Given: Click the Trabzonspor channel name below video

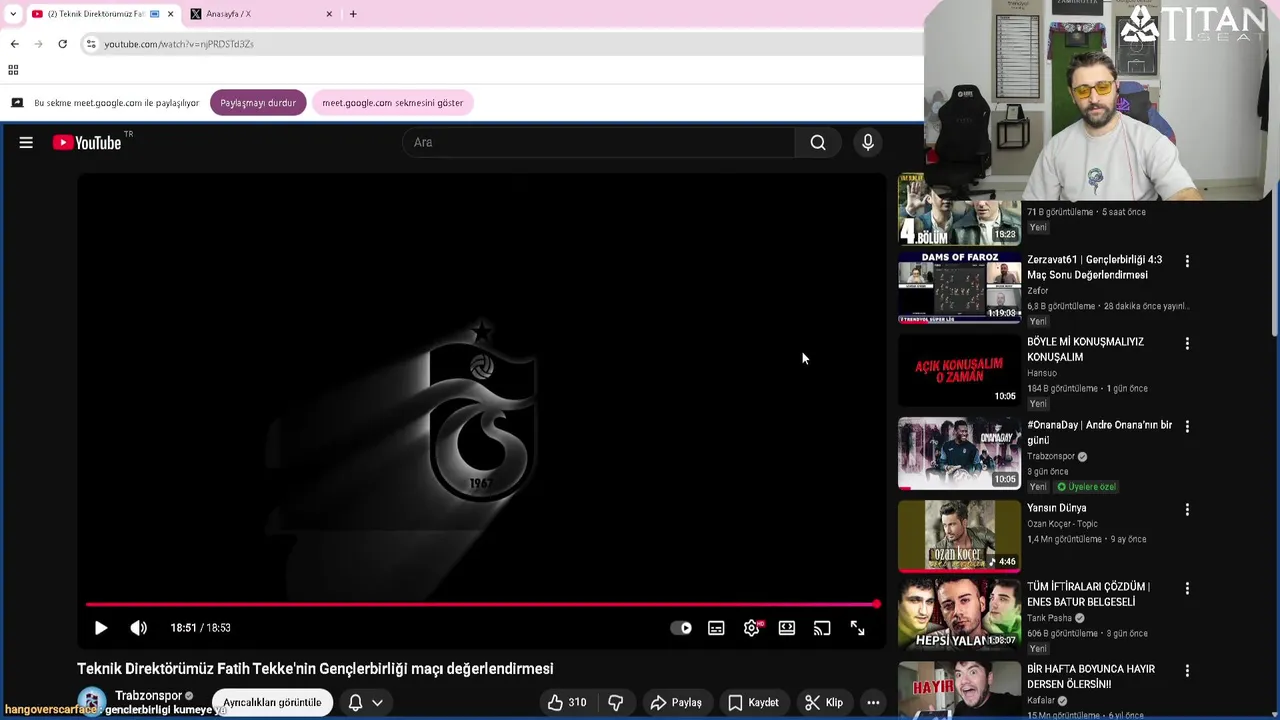Looking at the screenshot, I should (x=148, y=695).
